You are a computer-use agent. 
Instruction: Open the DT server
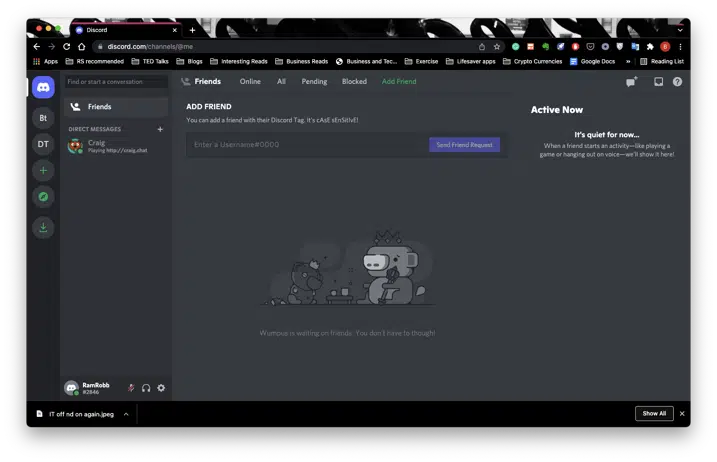pos(43,144)
